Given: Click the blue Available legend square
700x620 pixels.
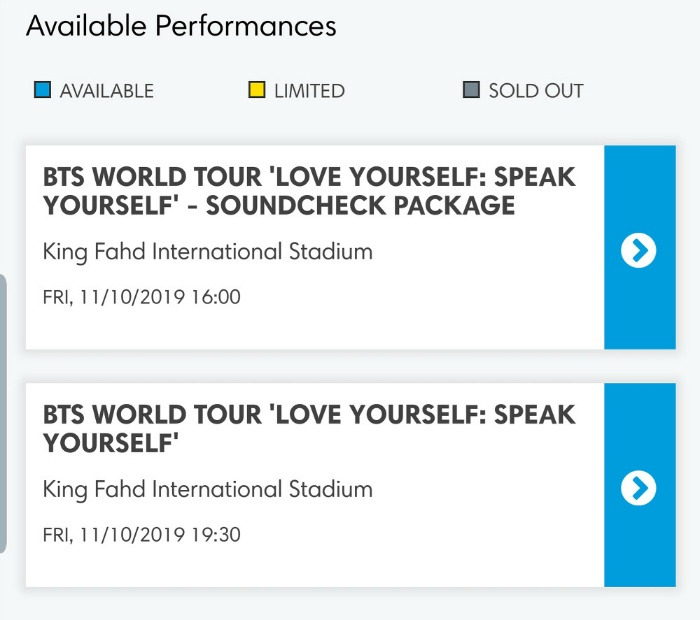Looking at the screenshot, I should [x=42, y=89].
